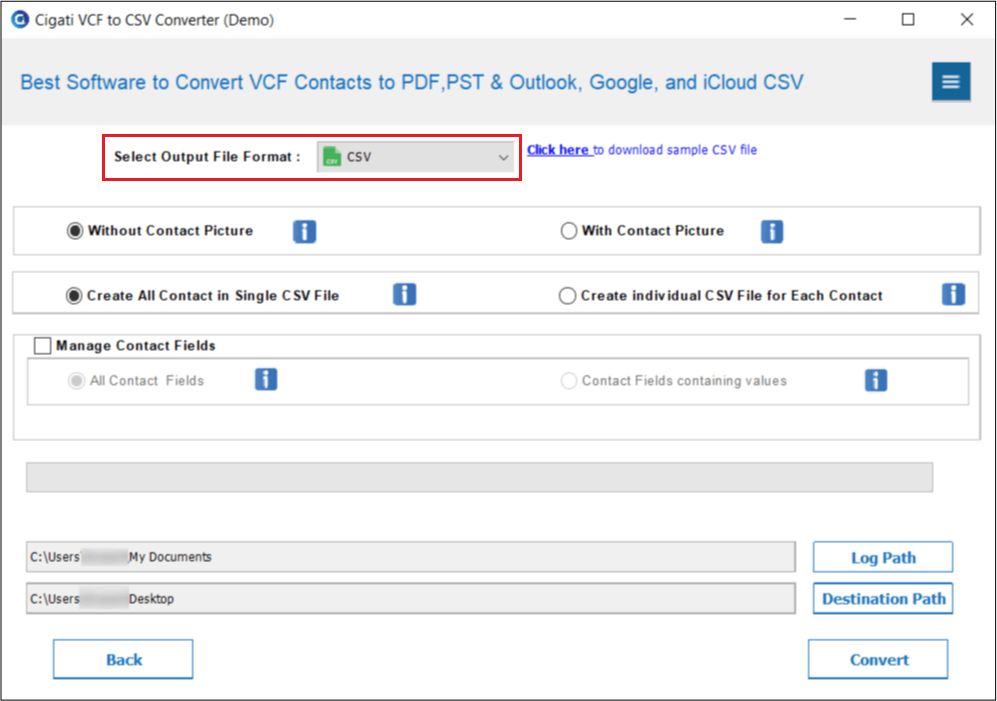Click the Cigati app logo in title bar

20,20
